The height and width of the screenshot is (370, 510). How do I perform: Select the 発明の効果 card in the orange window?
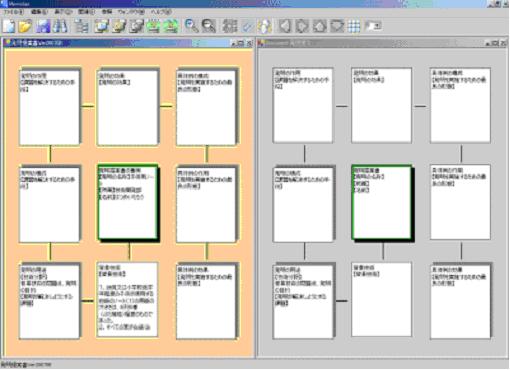(x=128, y=107)
